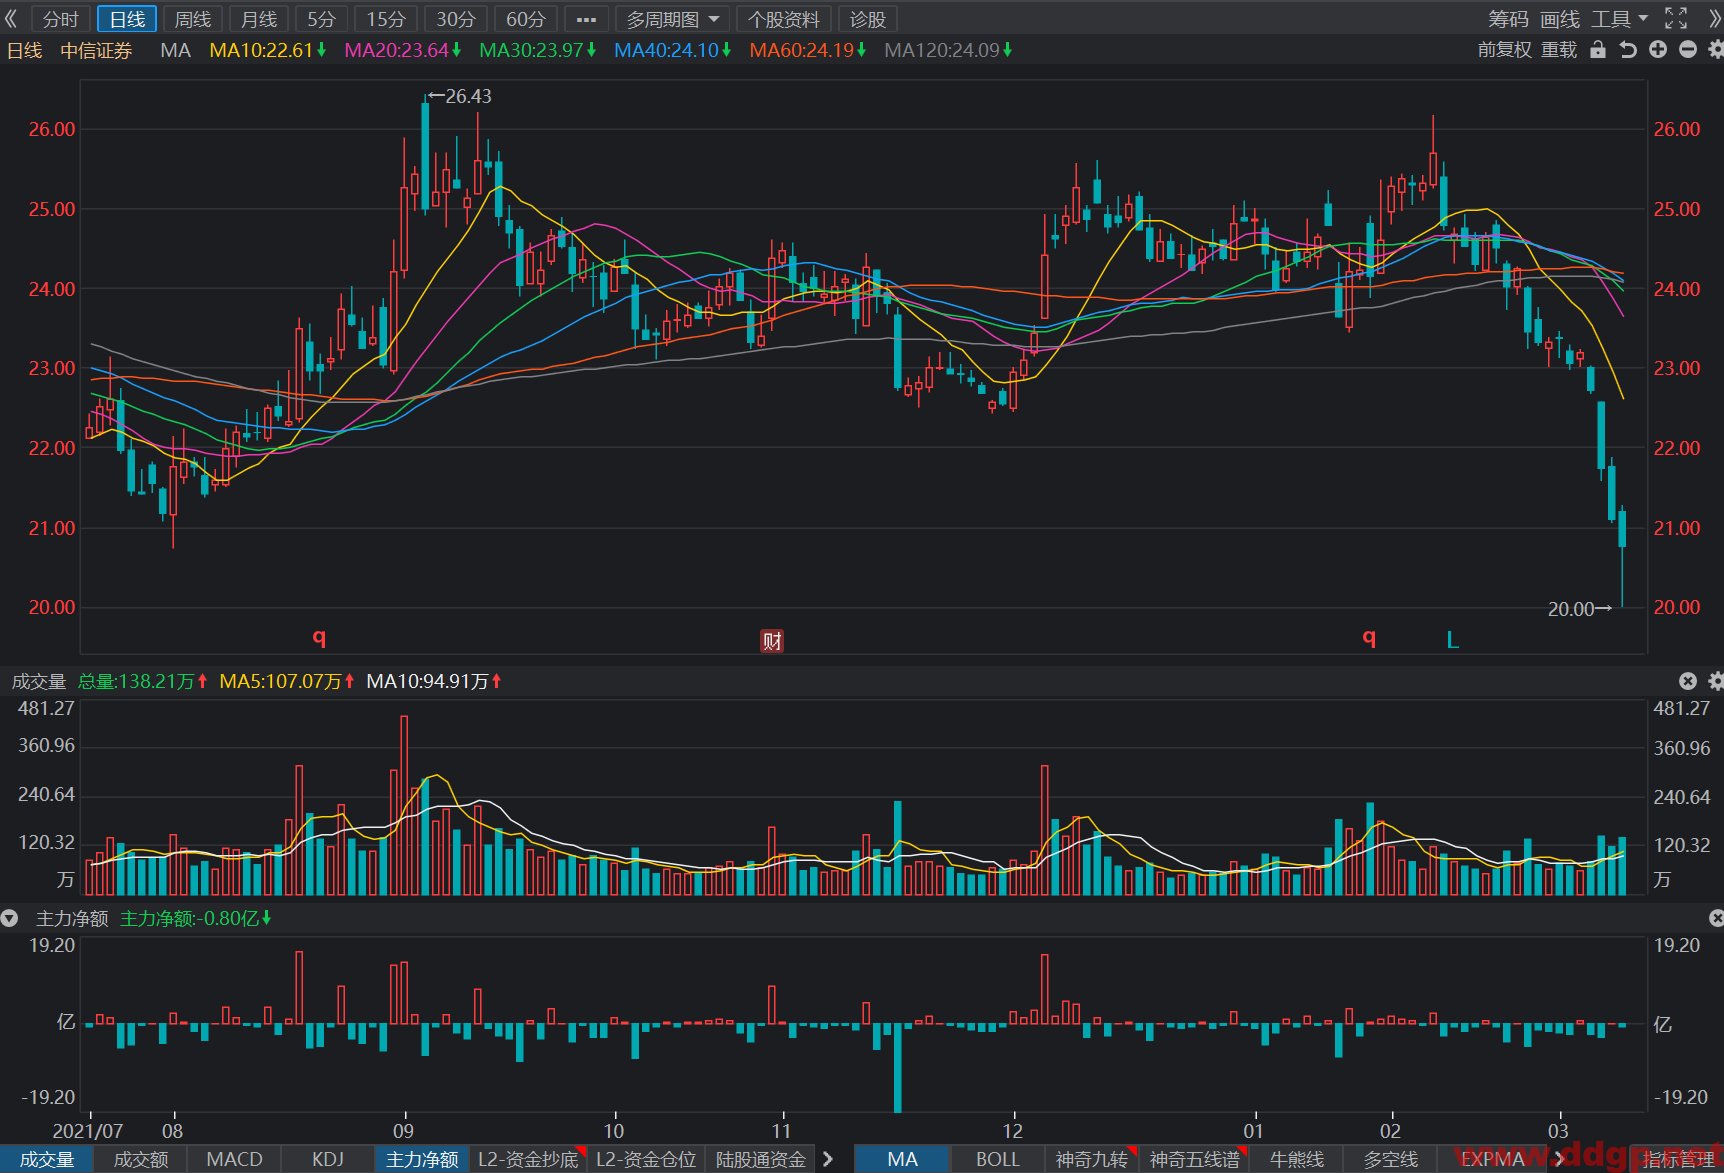
Task: Open 个股资料 stock info
Action: coord(783,19)
